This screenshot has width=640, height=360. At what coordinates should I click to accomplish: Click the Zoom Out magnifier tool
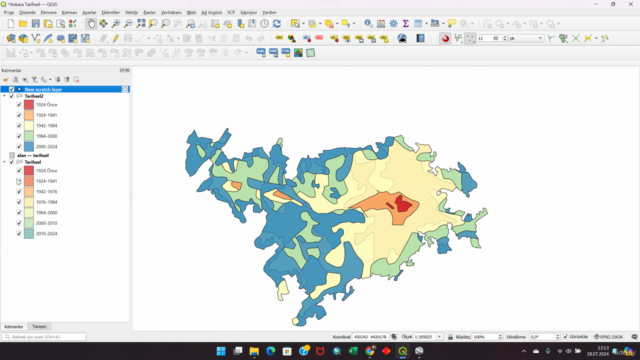point(128,24)
